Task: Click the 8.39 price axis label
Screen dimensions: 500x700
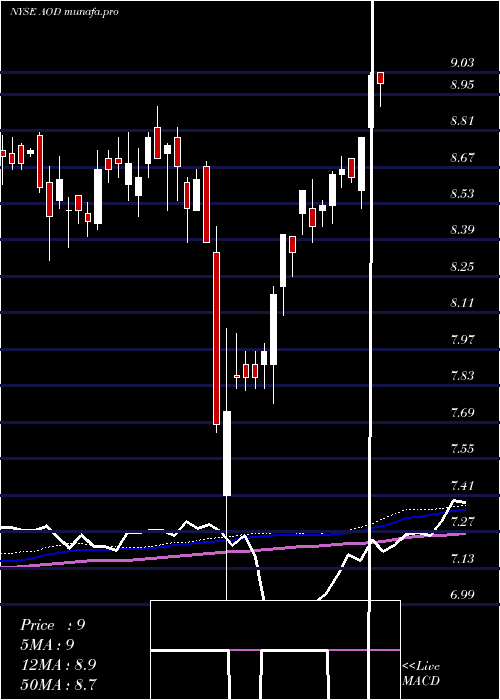Action: tap(462, 230)
